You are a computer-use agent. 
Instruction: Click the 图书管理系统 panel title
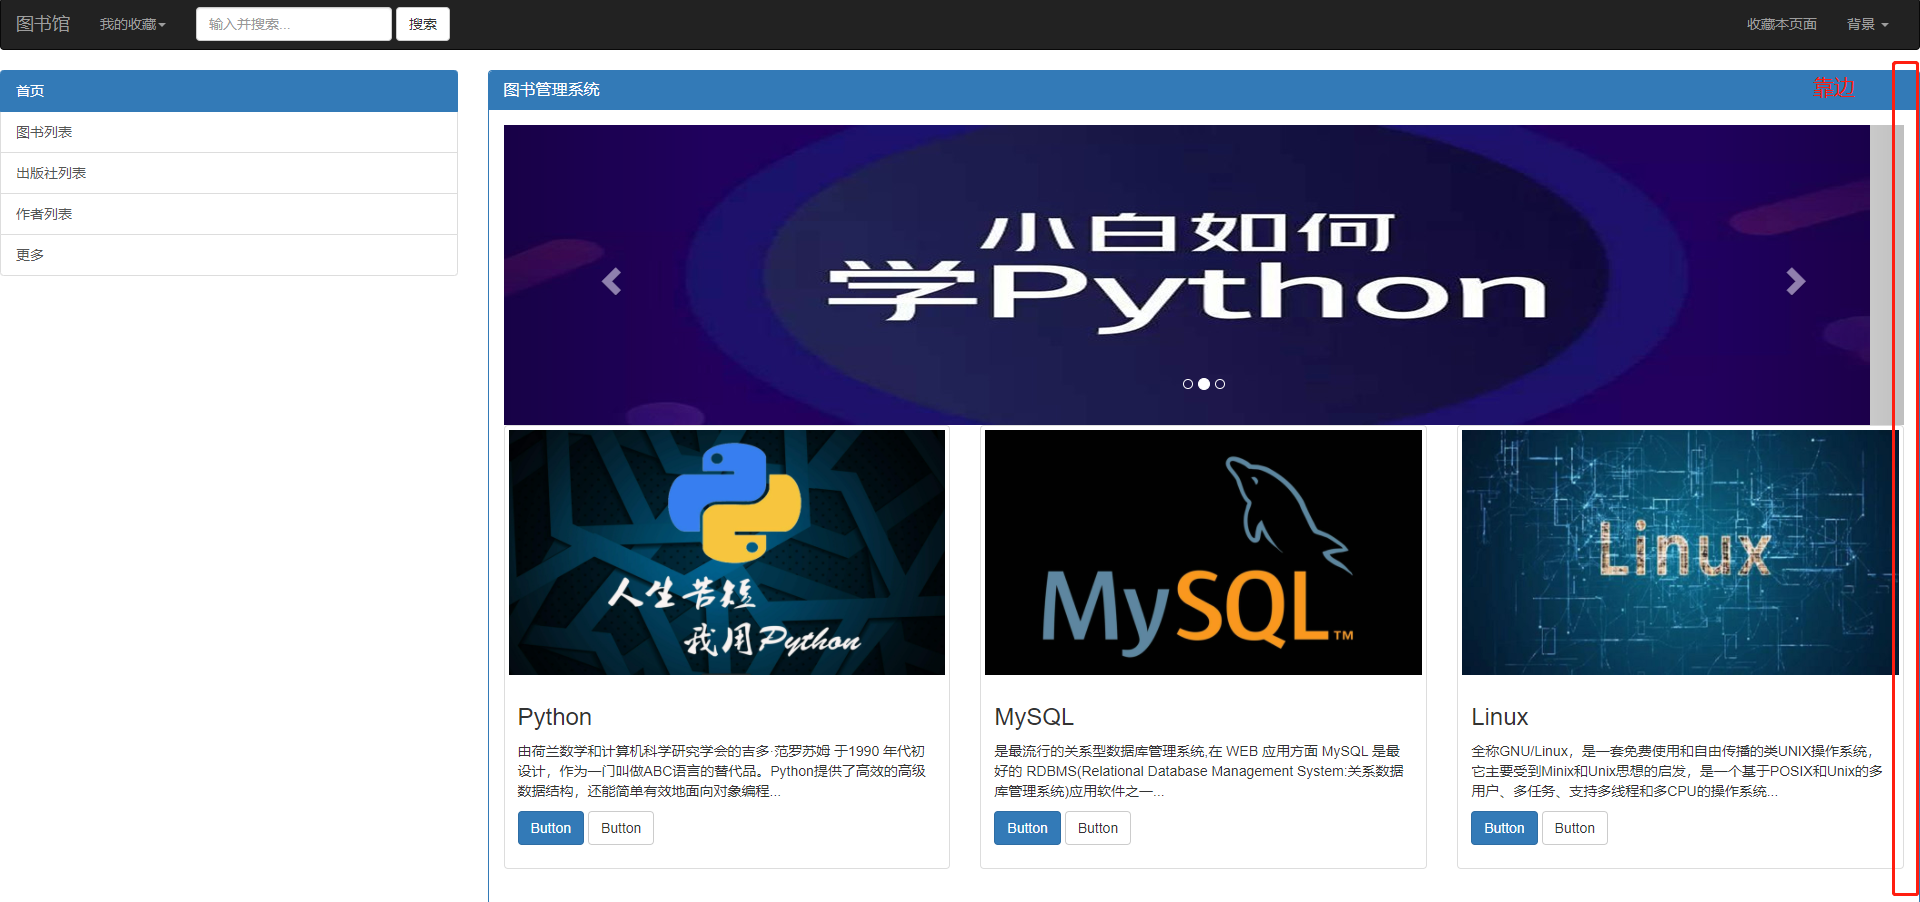click(x=552, y=90)
